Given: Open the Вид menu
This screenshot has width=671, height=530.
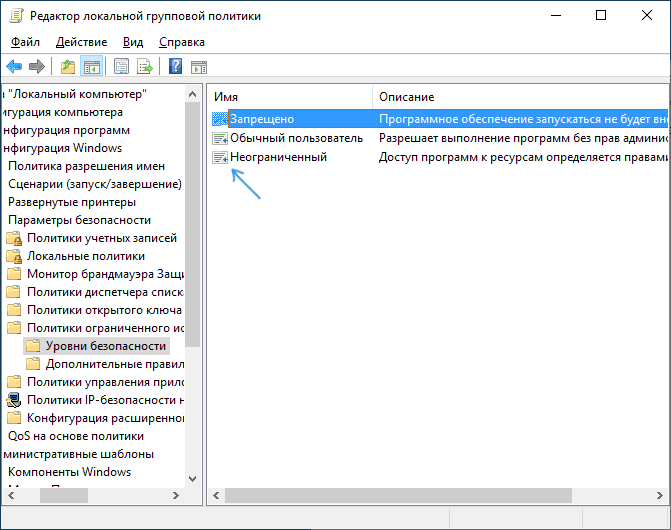Looking at the screenshot, I should 133,42.
